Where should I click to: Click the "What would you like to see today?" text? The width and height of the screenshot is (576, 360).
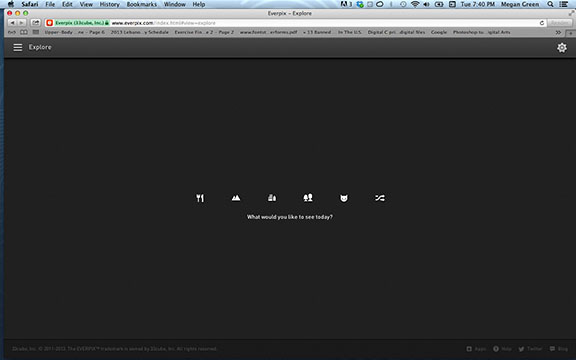289,217
